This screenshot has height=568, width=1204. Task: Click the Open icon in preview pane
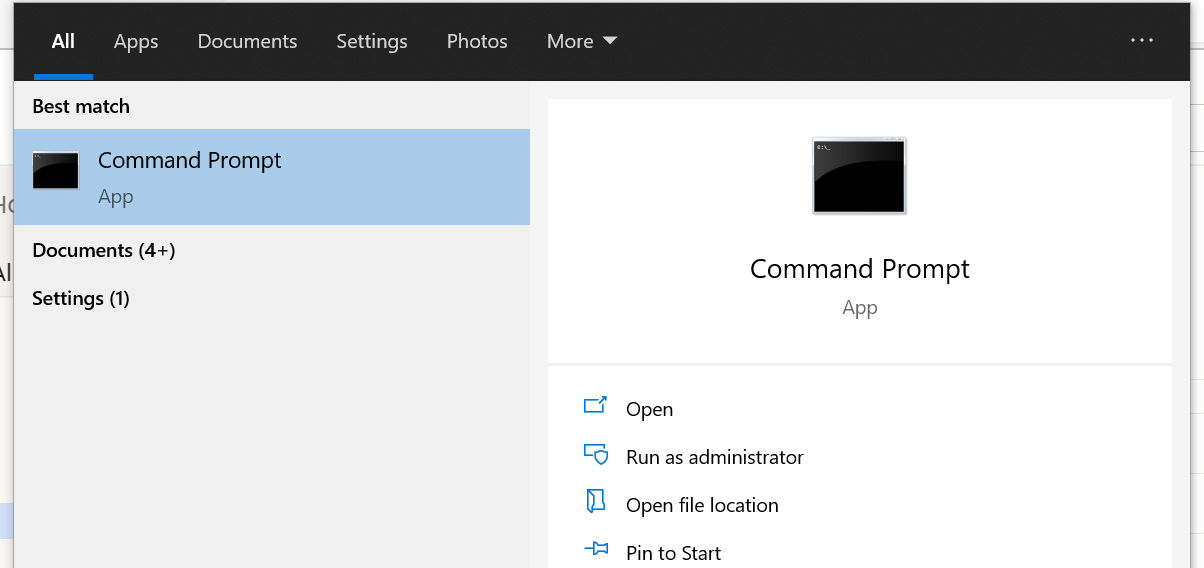click(595, 406)
